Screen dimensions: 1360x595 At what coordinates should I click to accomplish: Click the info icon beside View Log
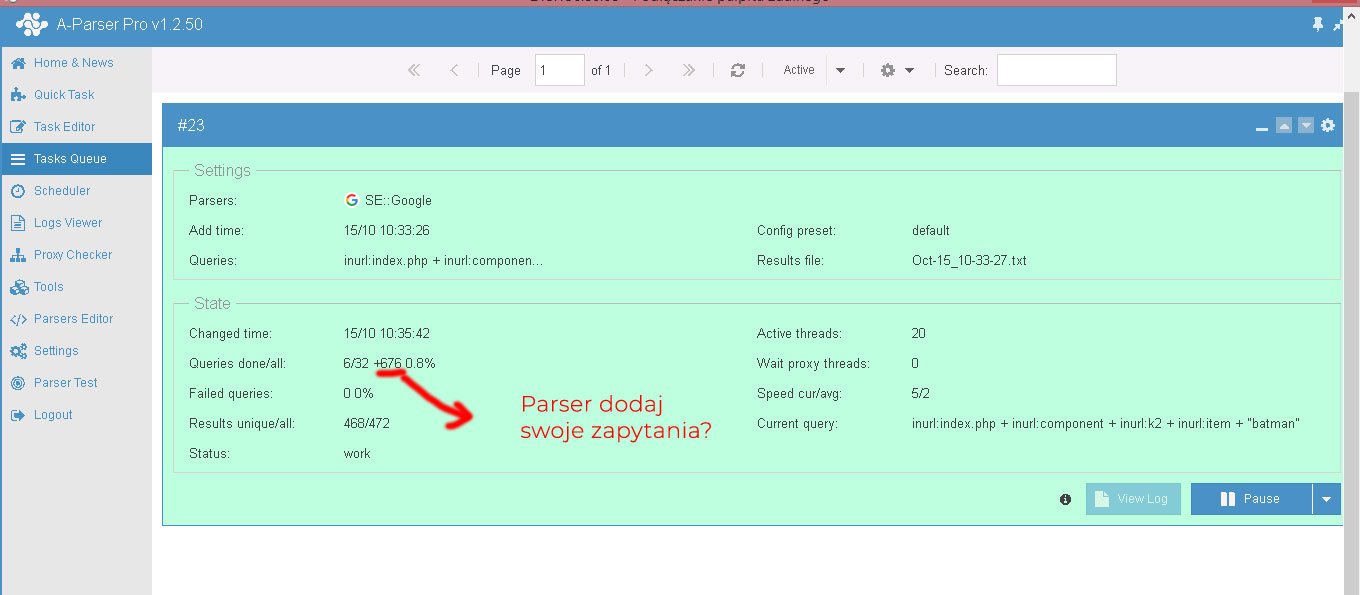point(1065,499)
